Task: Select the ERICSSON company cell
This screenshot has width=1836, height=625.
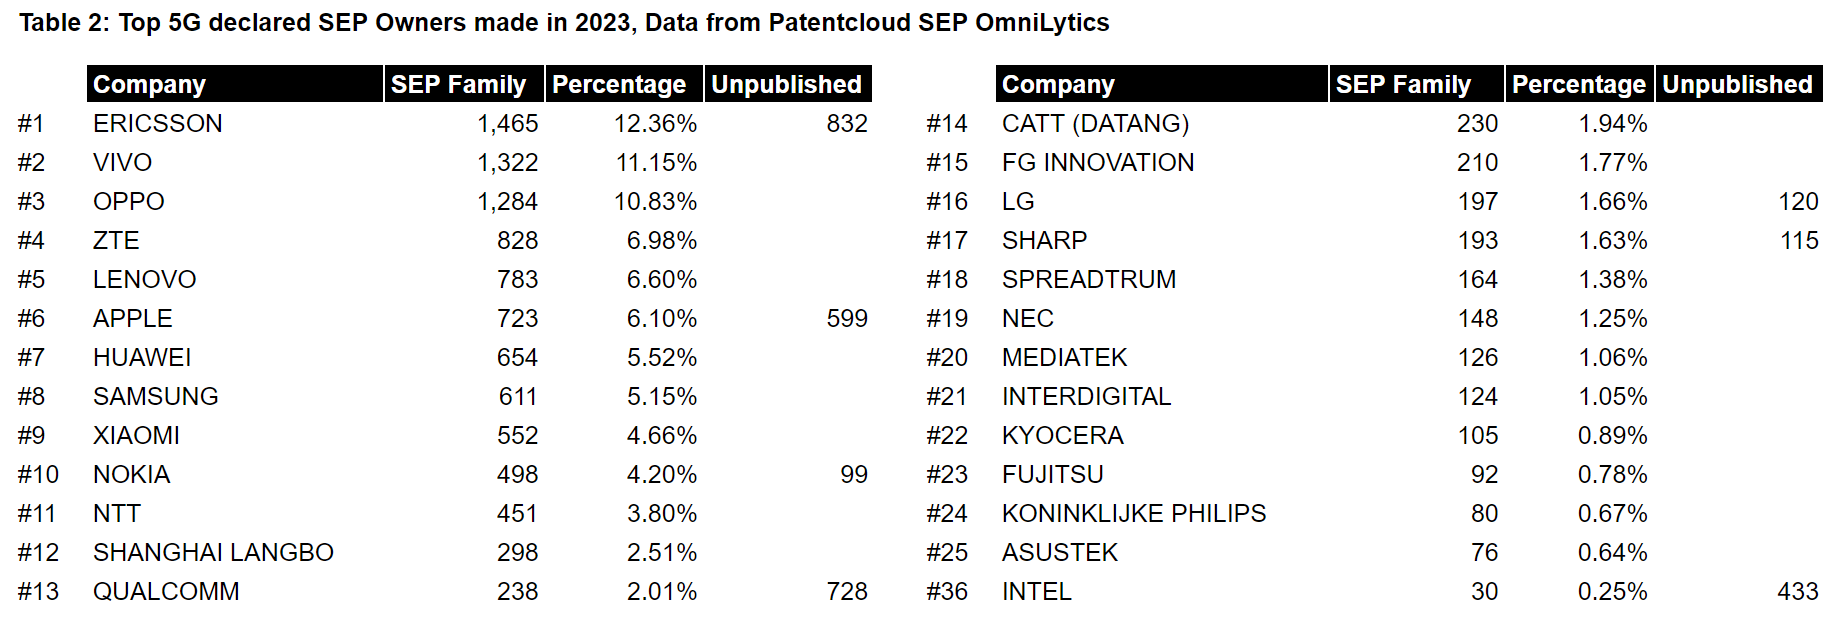Action: pos(158,124)
